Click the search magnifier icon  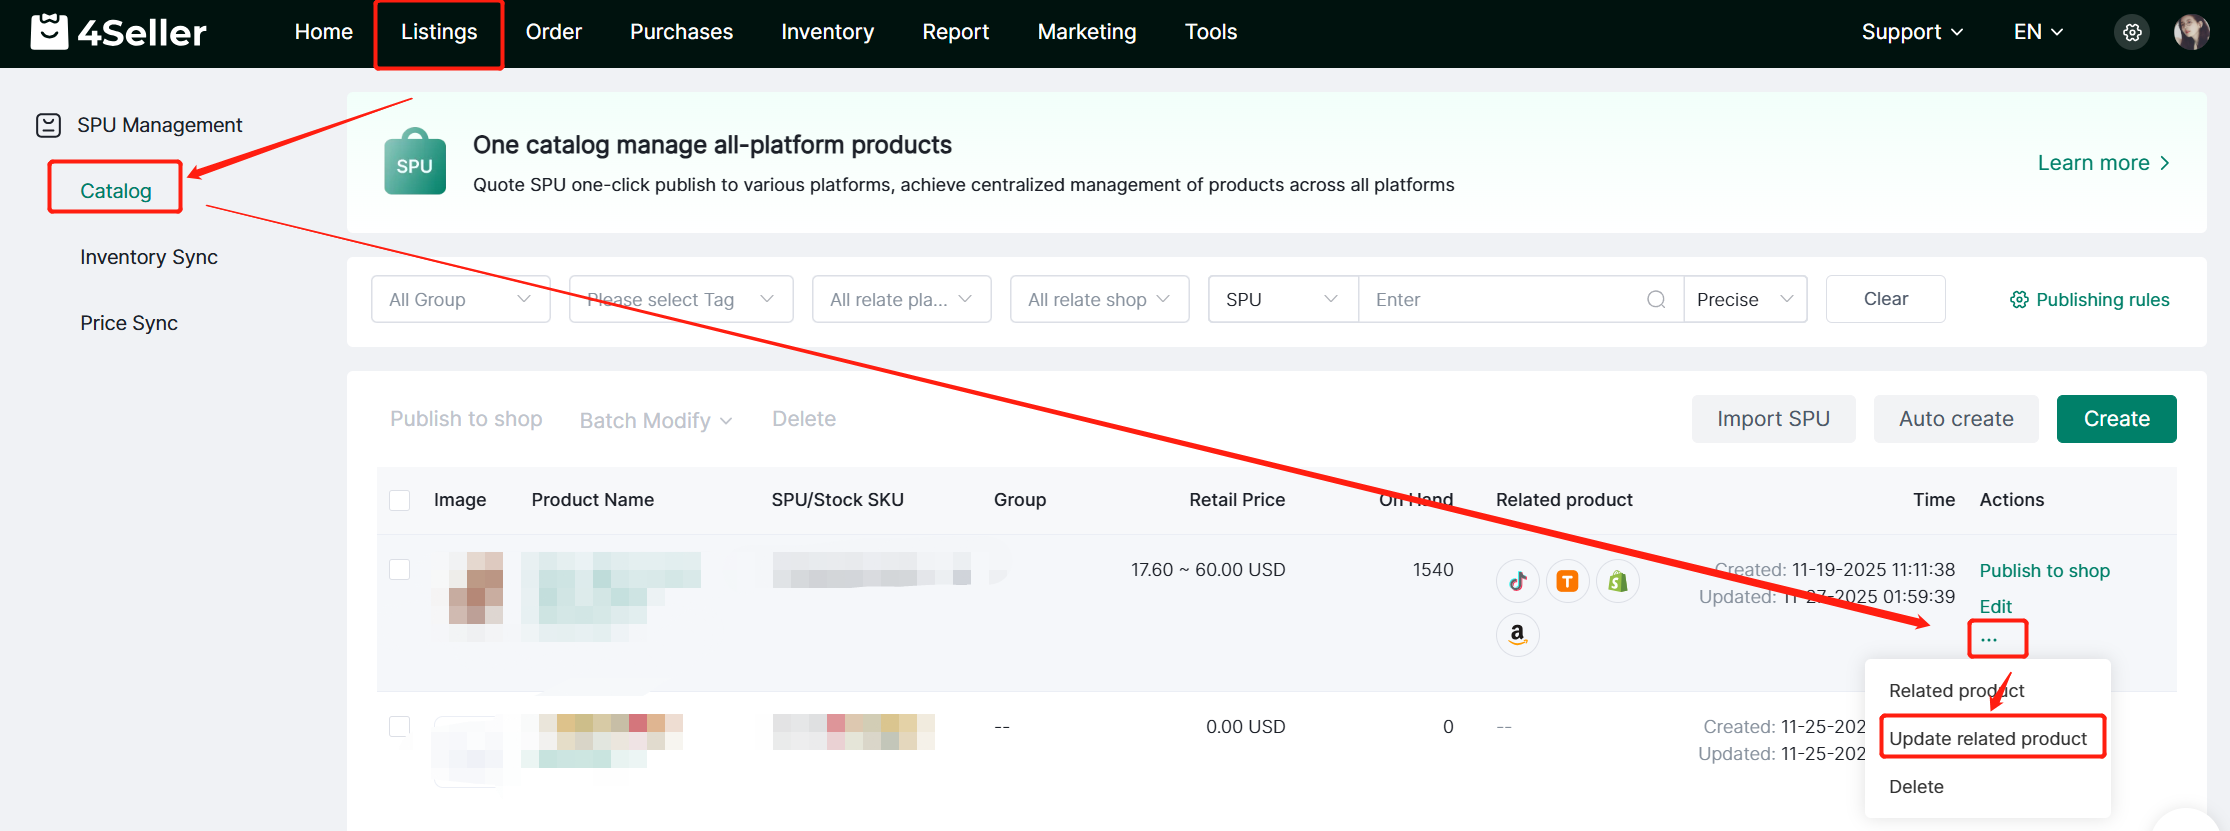[x=1656, y=300]
